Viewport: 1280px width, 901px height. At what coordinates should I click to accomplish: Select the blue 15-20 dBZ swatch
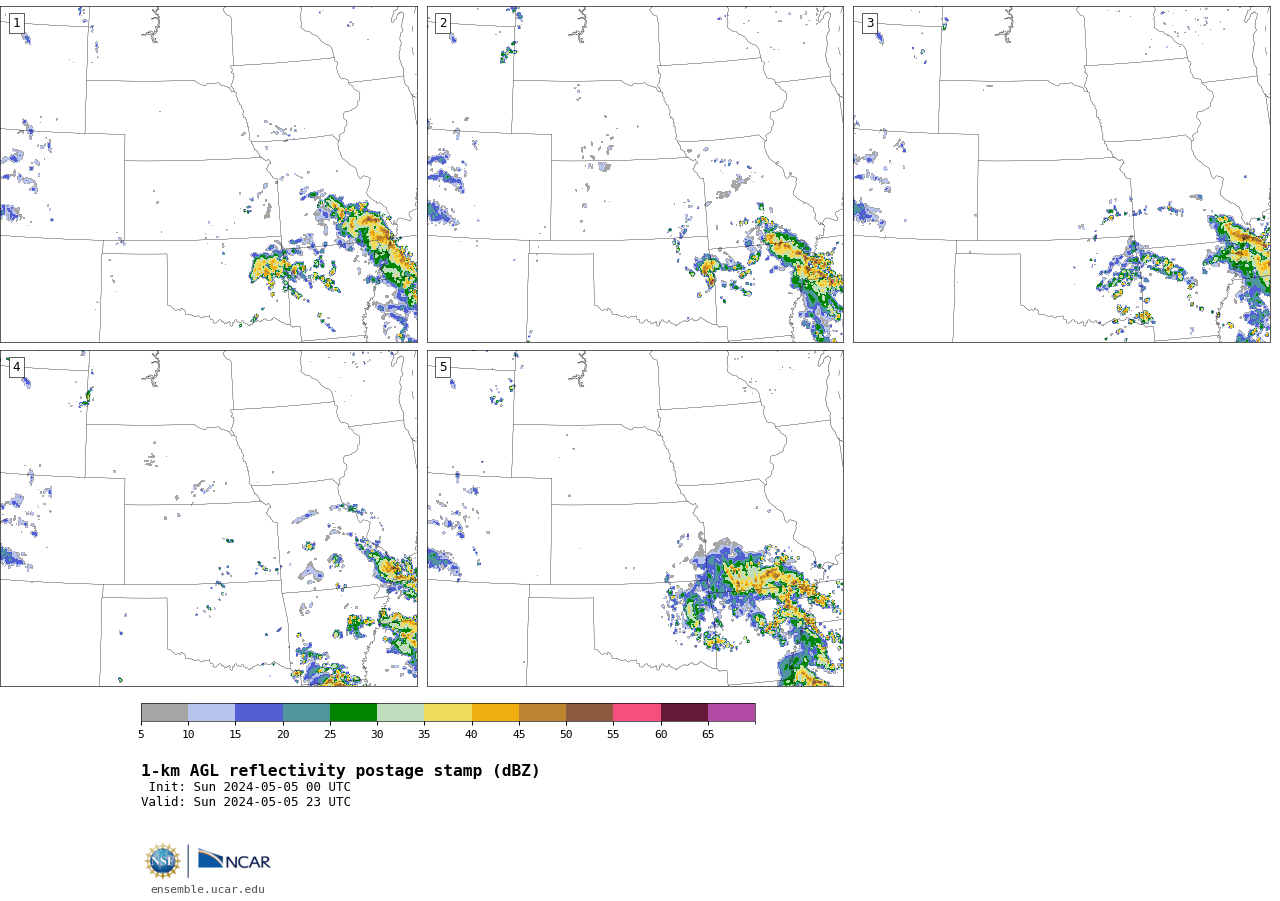pyautogui.click(x=259, y=713)
